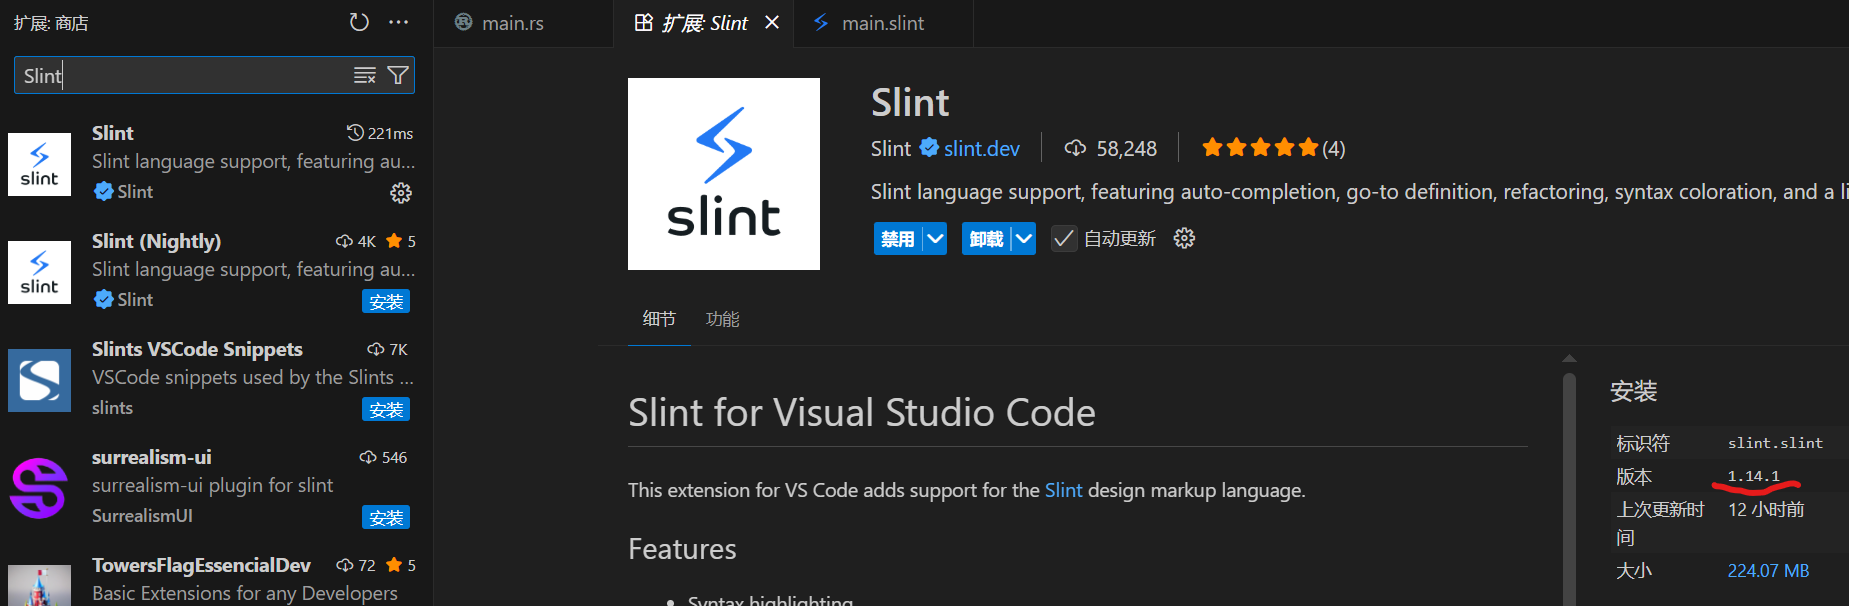Click the large Slint logo image
Screen dimensions: 1849x606
[x=724, y=174]
